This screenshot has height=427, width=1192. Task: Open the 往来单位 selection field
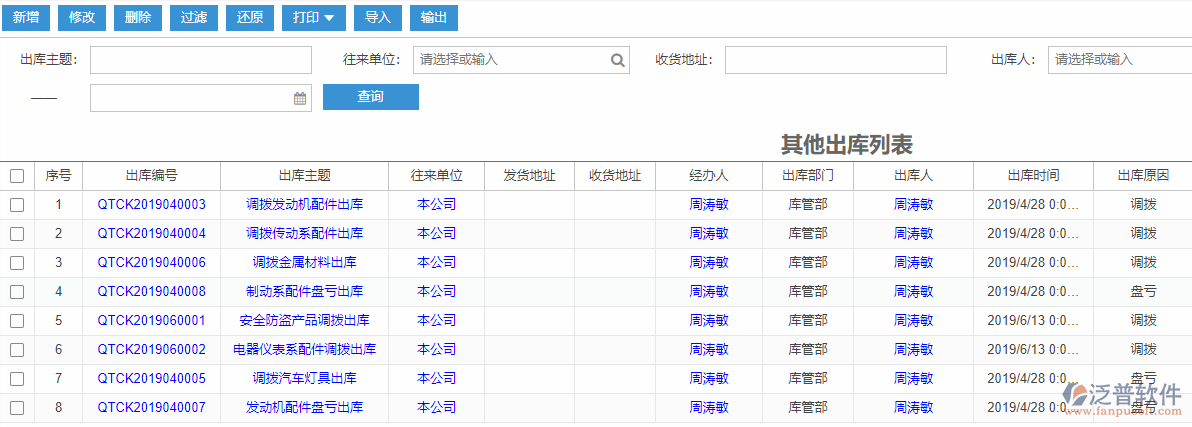[x=512, y=60]
